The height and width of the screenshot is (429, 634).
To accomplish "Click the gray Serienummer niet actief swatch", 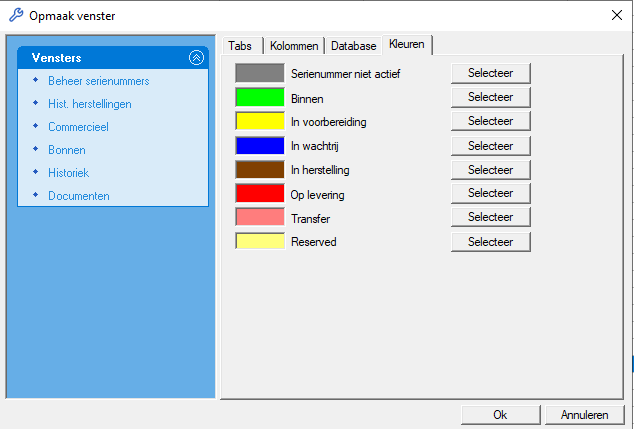I will (259, 73).
